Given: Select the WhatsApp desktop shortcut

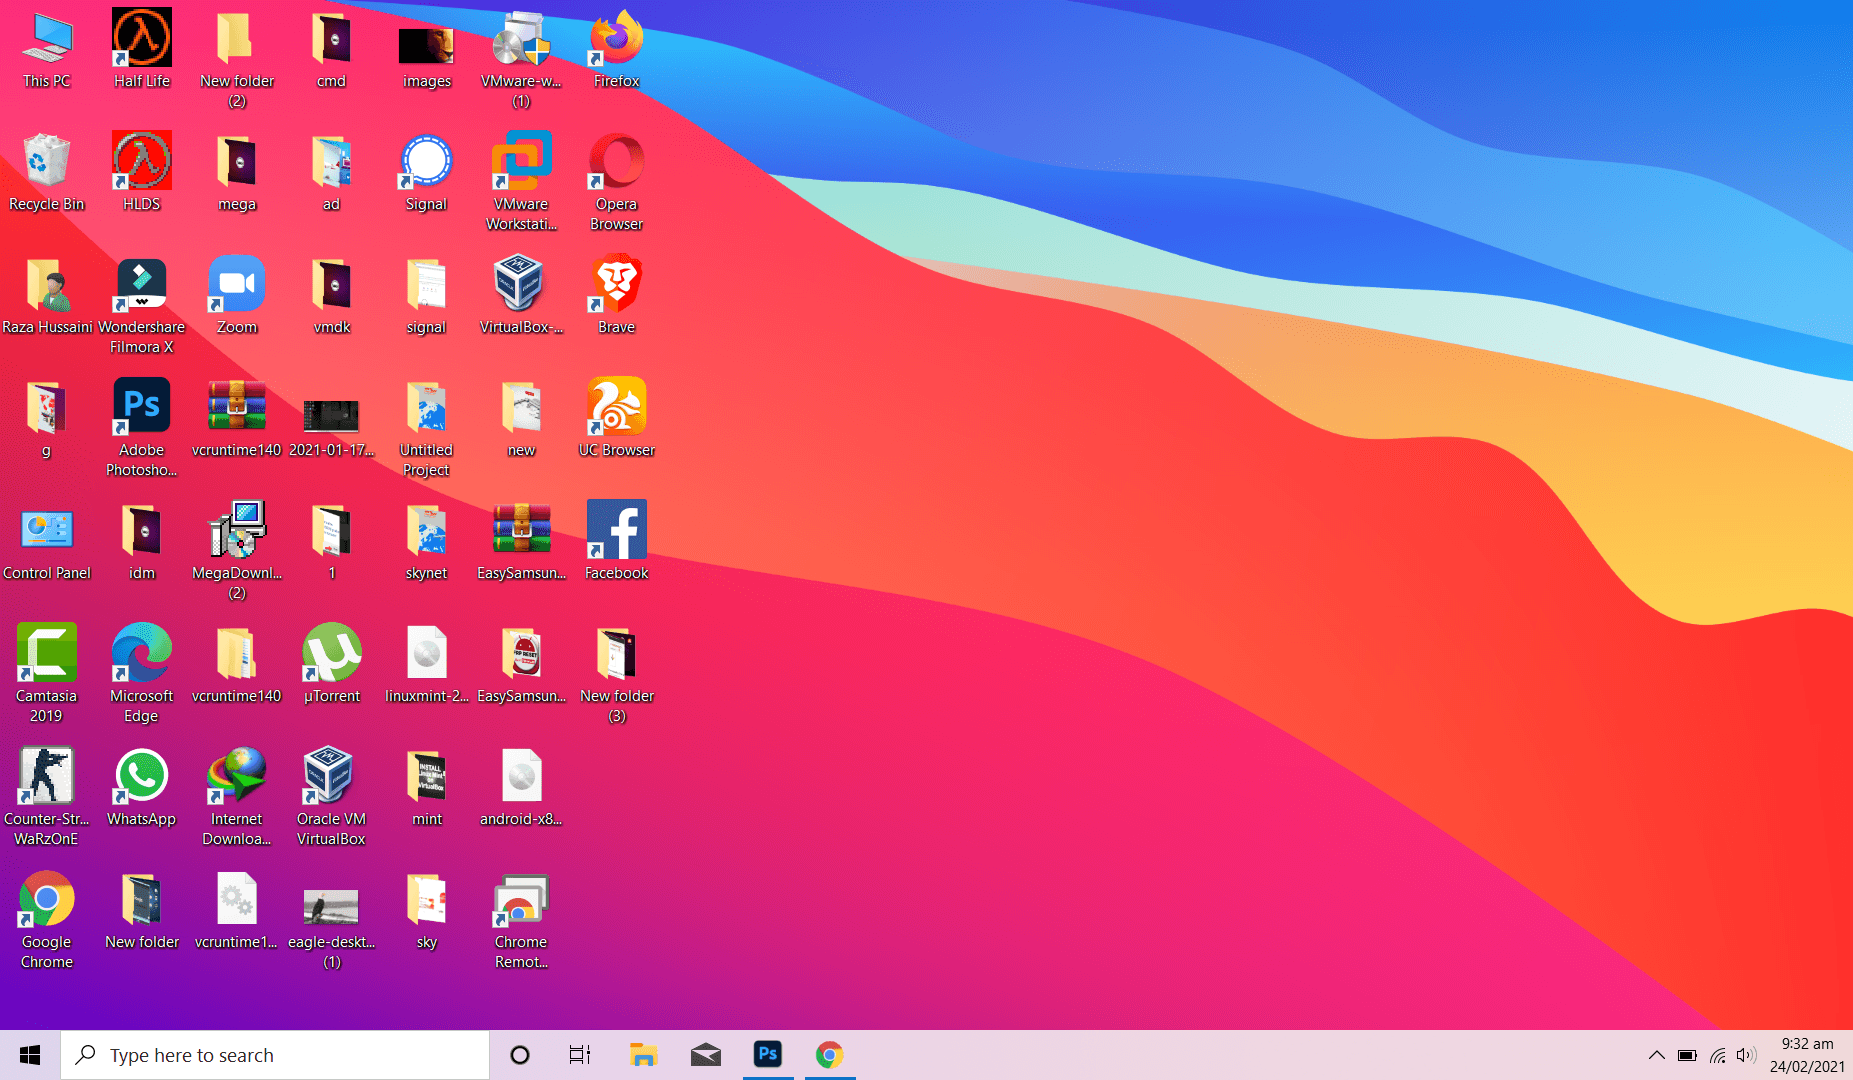Looking at the screenshot, I should click(x=141, y=778).
